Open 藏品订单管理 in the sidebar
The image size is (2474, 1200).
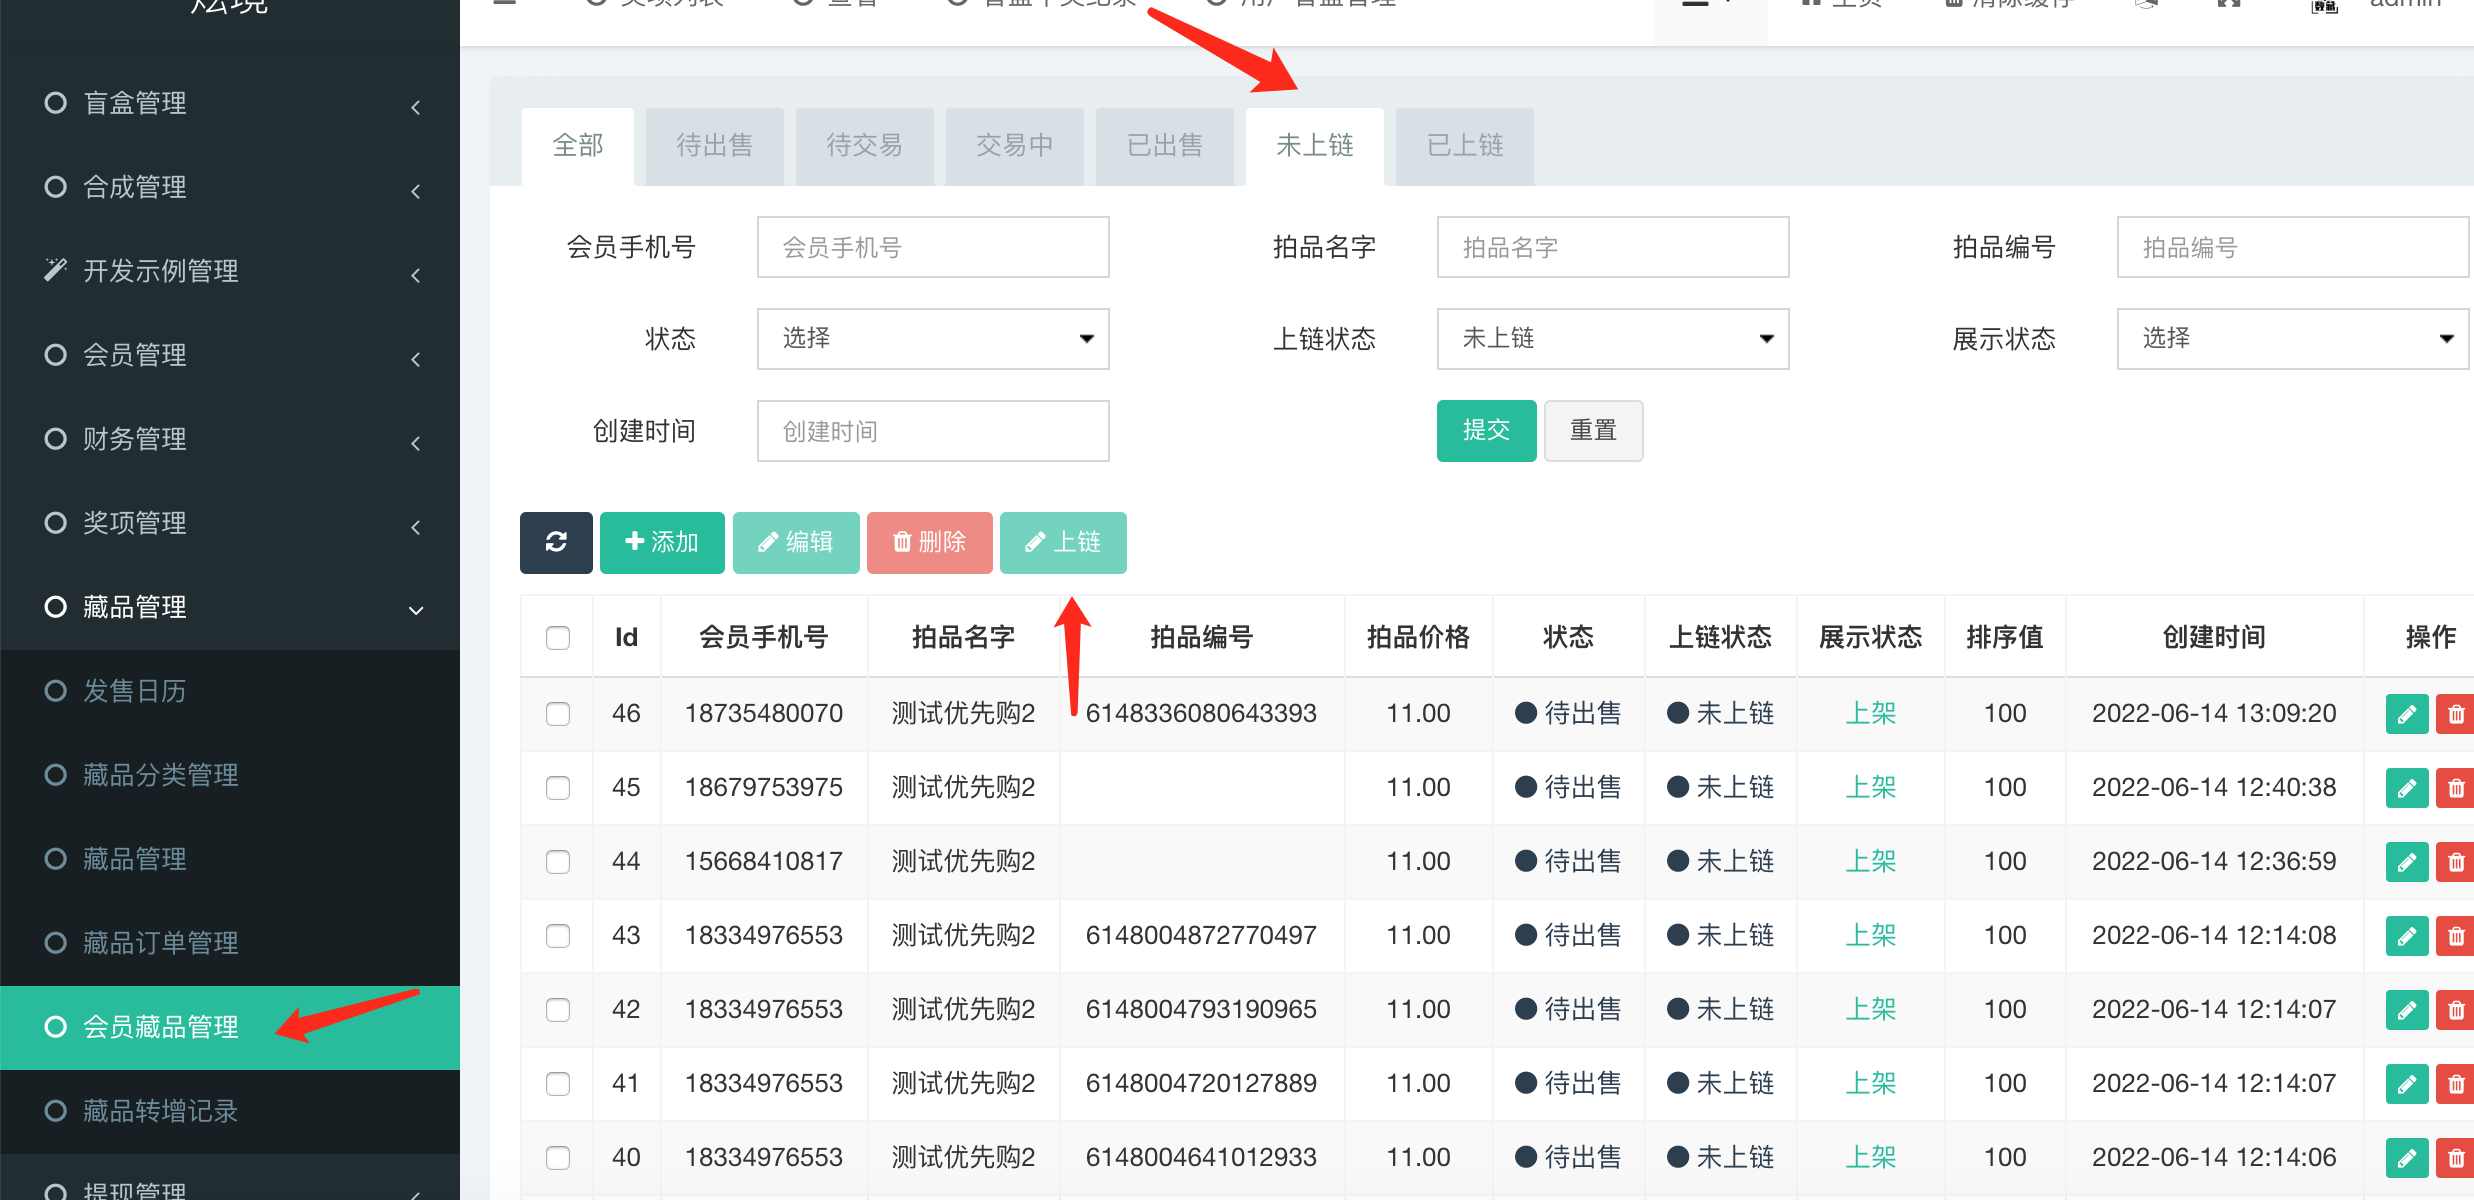(160, 943)
